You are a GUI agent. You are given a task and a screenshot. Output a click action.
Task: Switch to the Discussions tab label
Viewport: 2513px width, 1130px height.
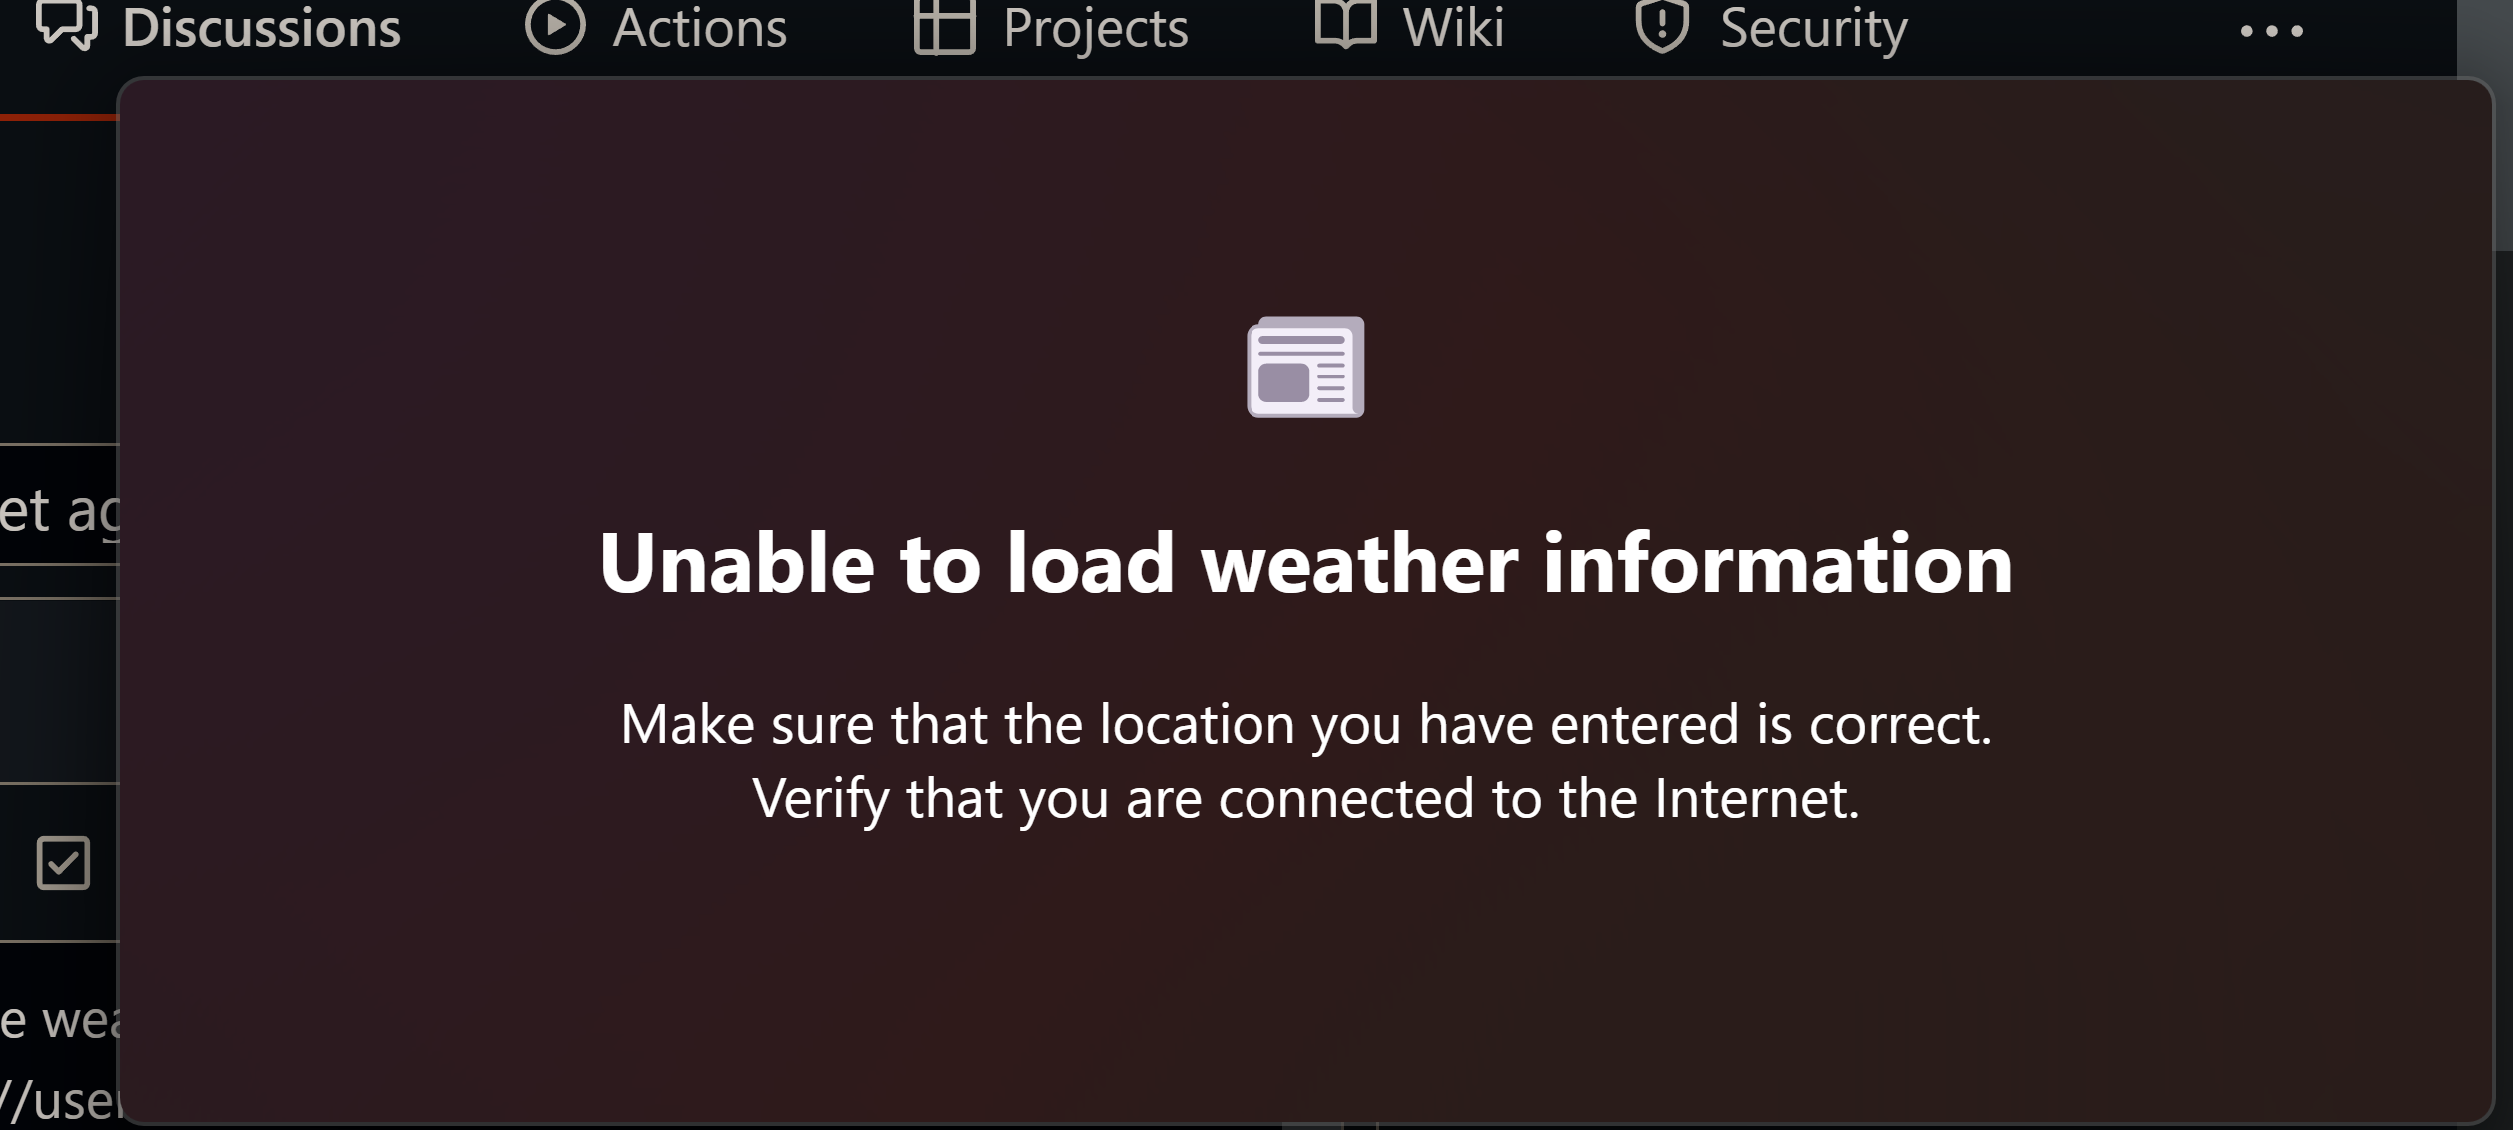click(x=261, y=28)
